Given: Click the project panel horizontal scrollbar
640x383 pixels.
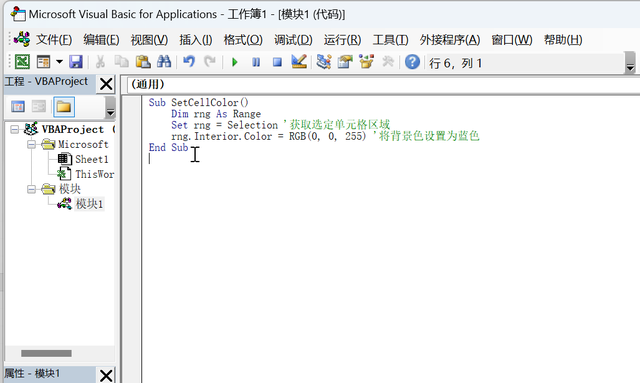Looking at the screenshot, I should [46, 353].
